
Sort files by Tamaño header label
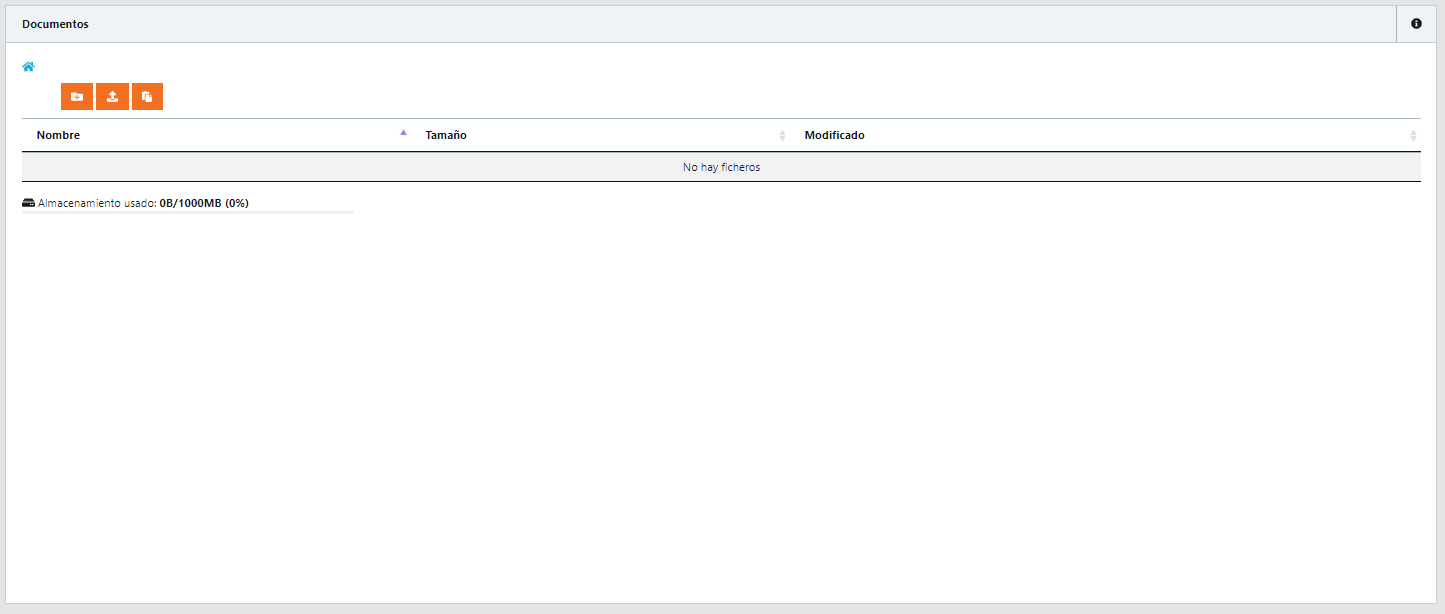[x=446, y=135]
